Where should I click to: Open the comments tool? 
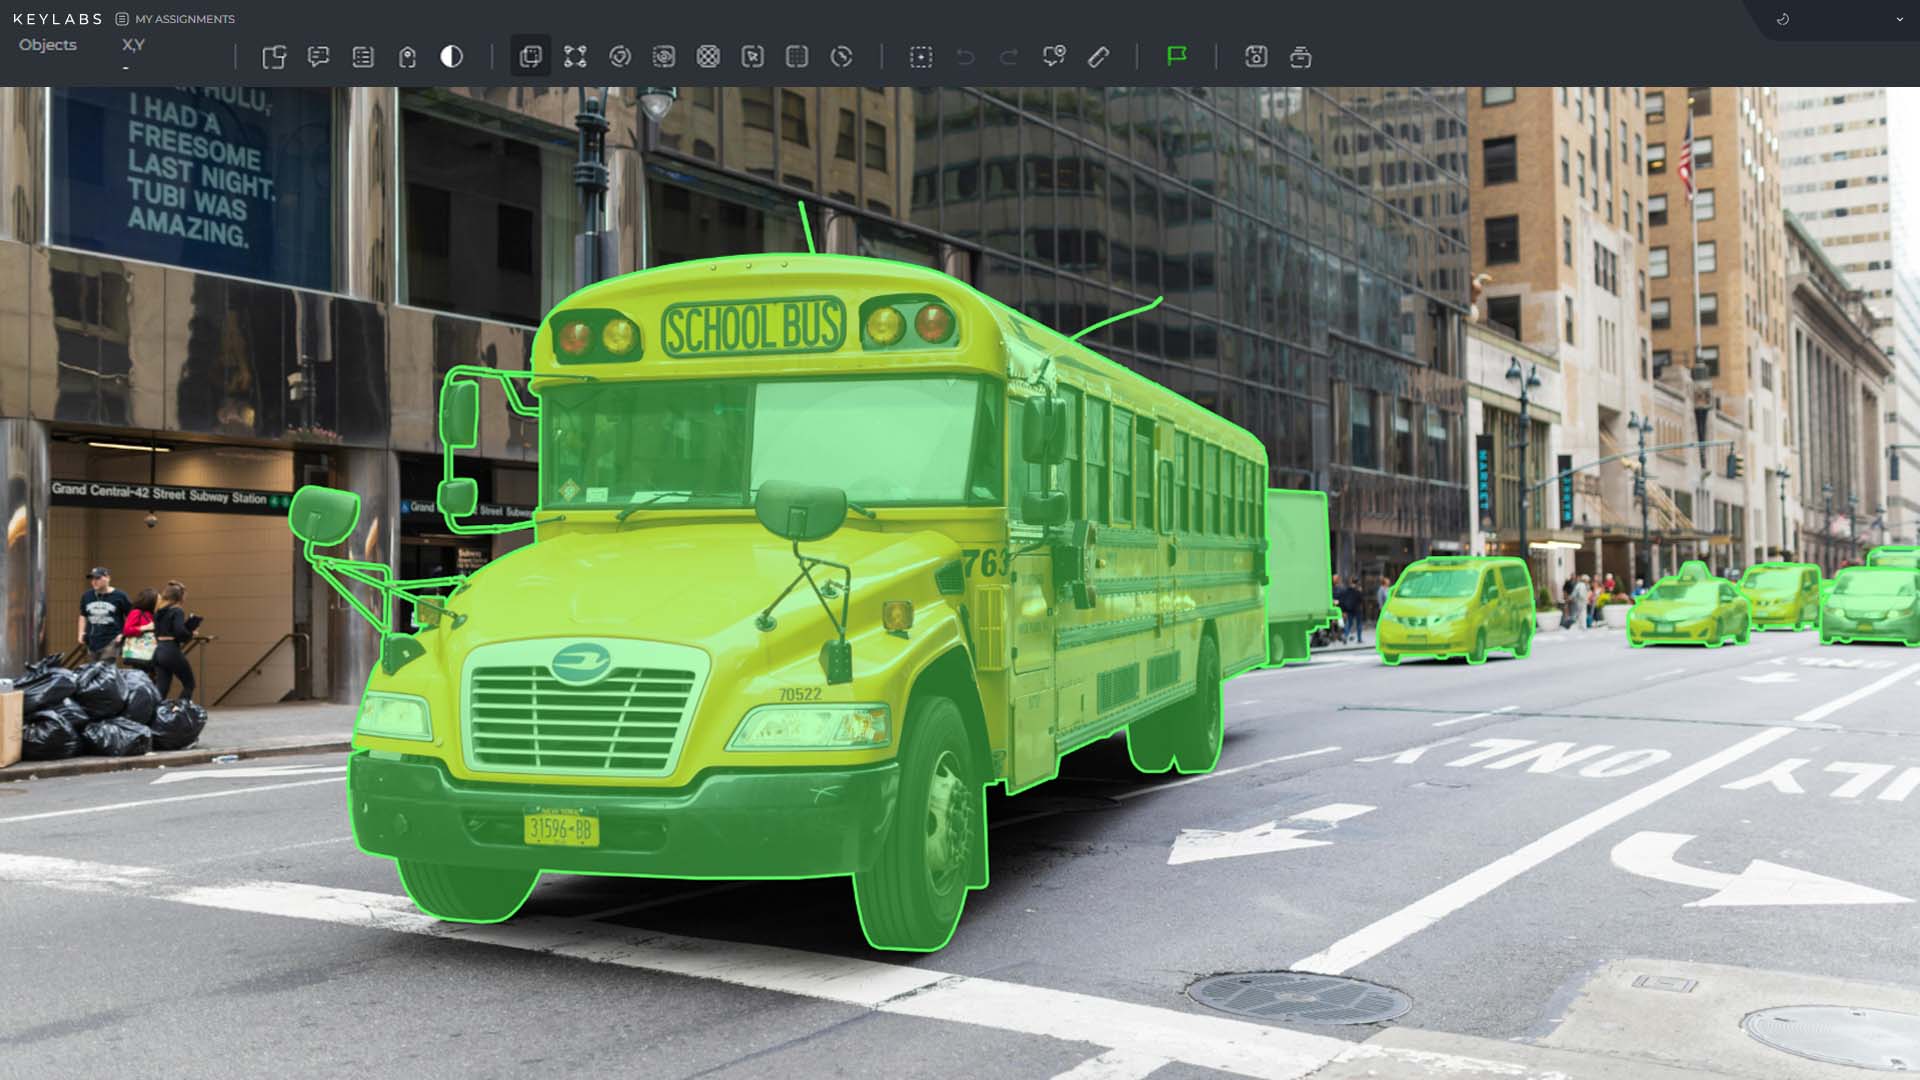[320, 57]
